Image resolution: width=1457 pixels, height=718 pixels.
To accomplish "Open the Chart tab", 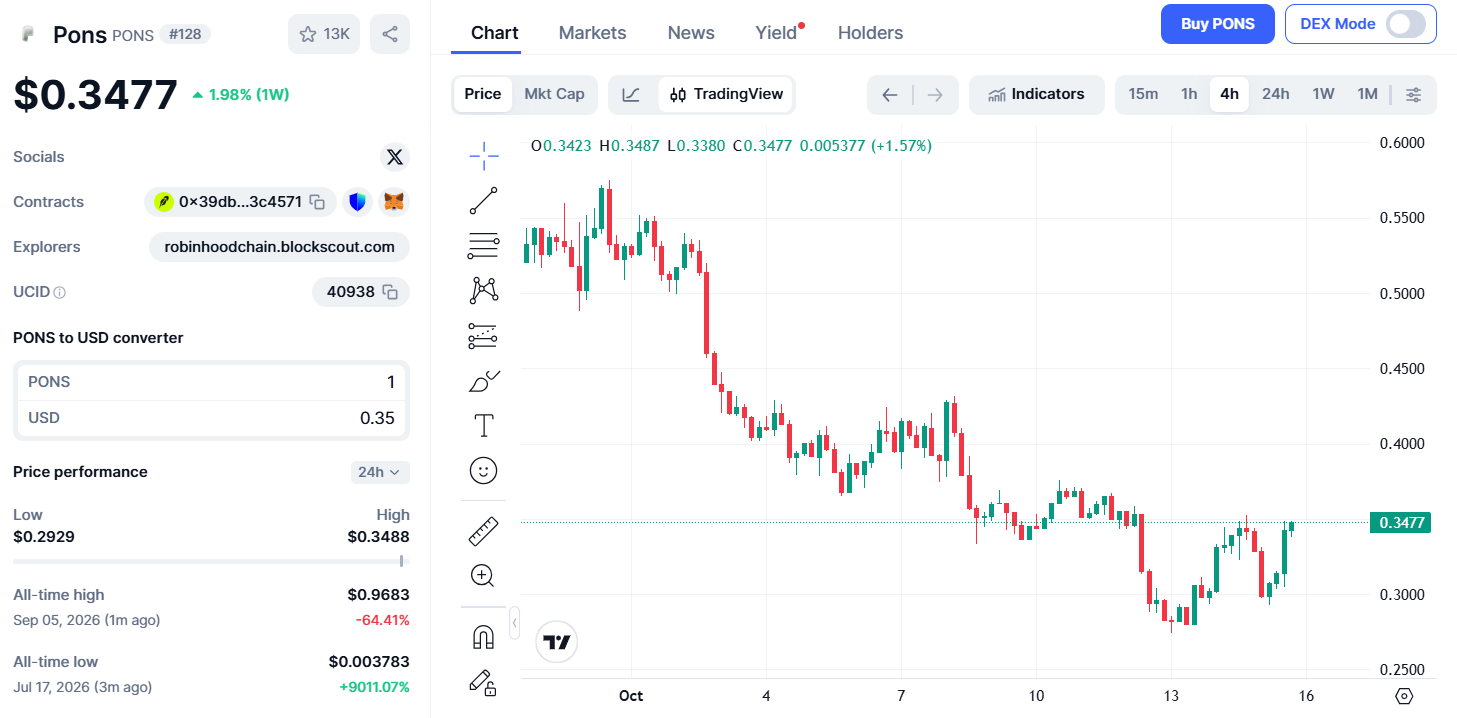I will pos(495,33).
